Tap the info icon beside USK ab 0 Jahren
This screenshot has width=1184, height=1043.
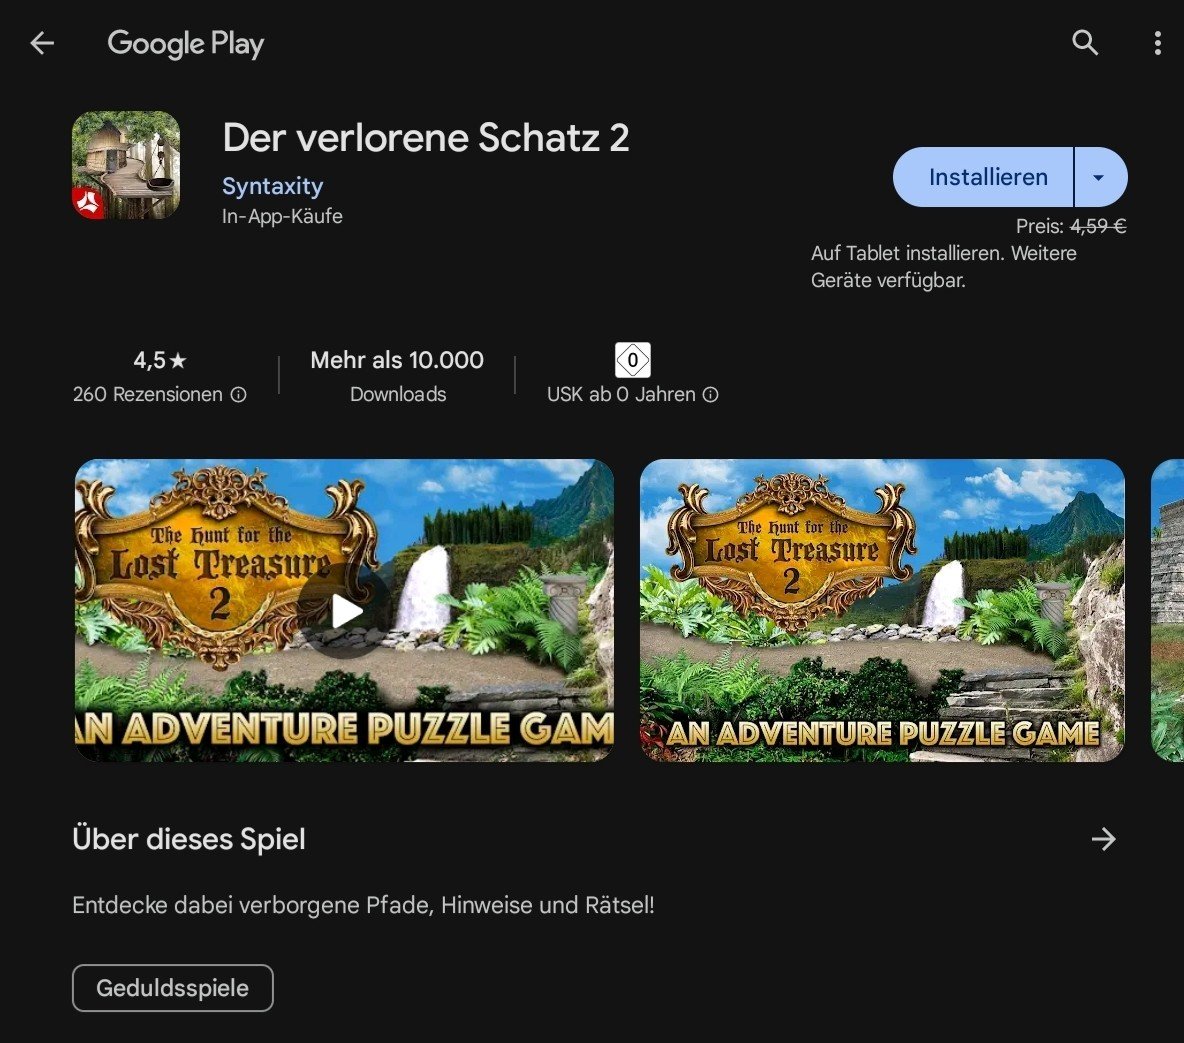click(710, 395)
